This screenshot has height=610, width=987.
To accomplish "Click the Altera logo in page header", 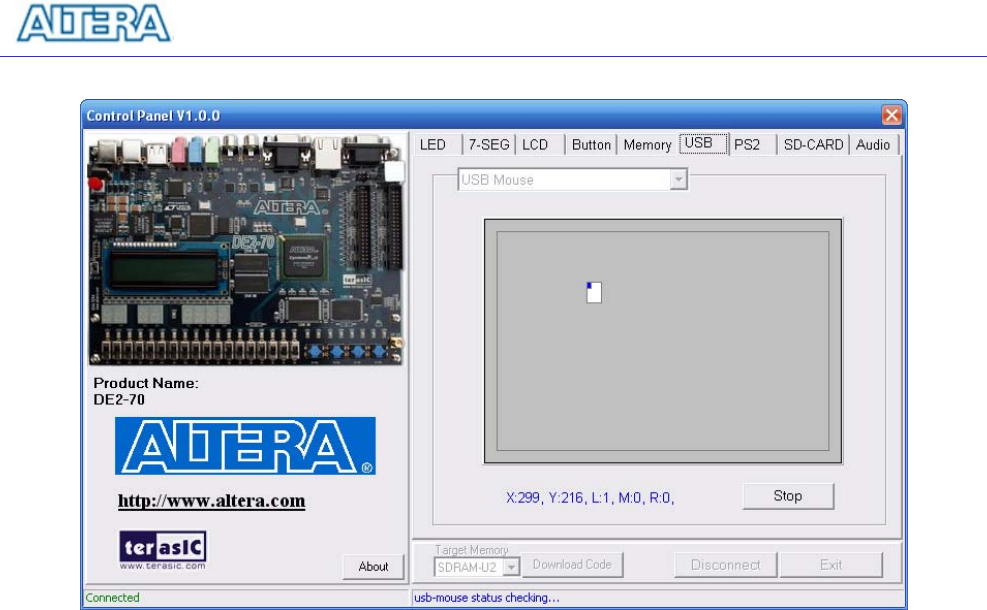I will (x=94, y=24).
